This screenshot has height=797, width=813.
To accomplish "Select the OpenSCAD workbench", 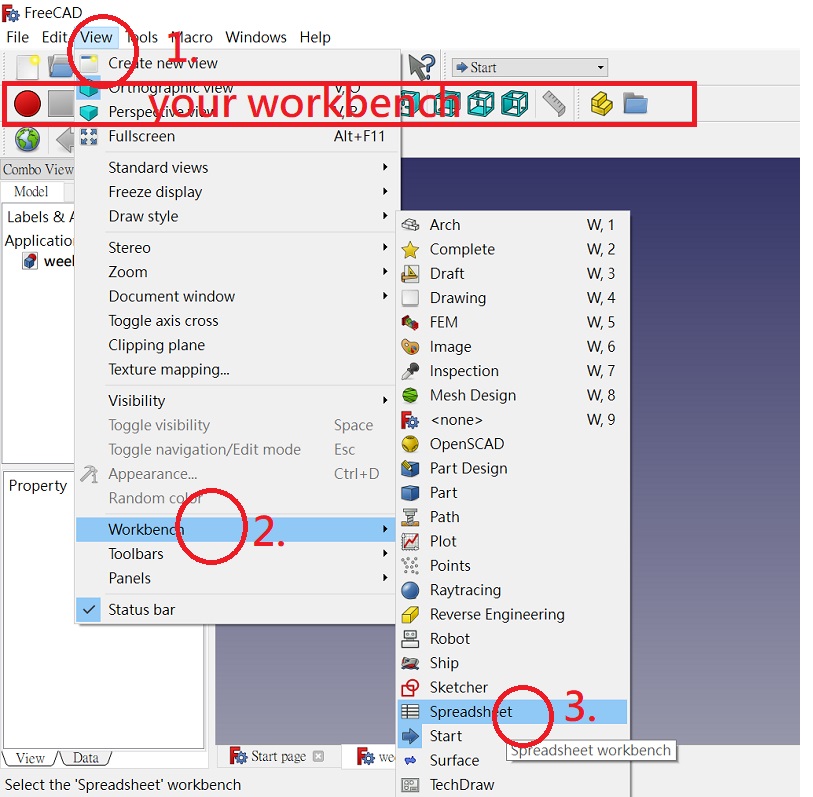I will (x=513, y=444).
